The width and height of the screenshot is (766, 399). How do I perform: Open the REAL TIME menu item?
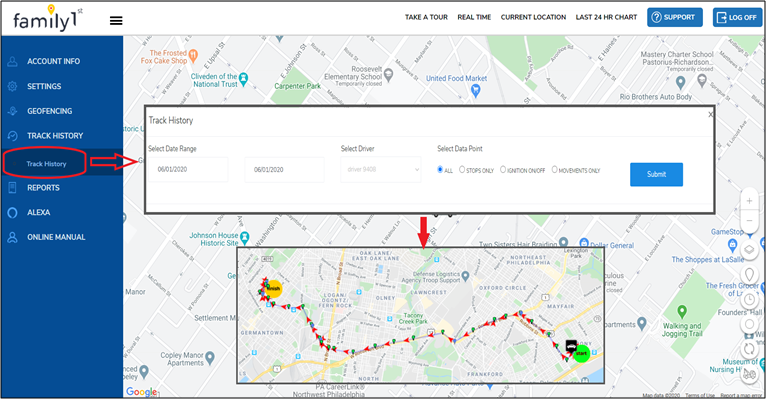pyautogui.click(x=474, y=17)
